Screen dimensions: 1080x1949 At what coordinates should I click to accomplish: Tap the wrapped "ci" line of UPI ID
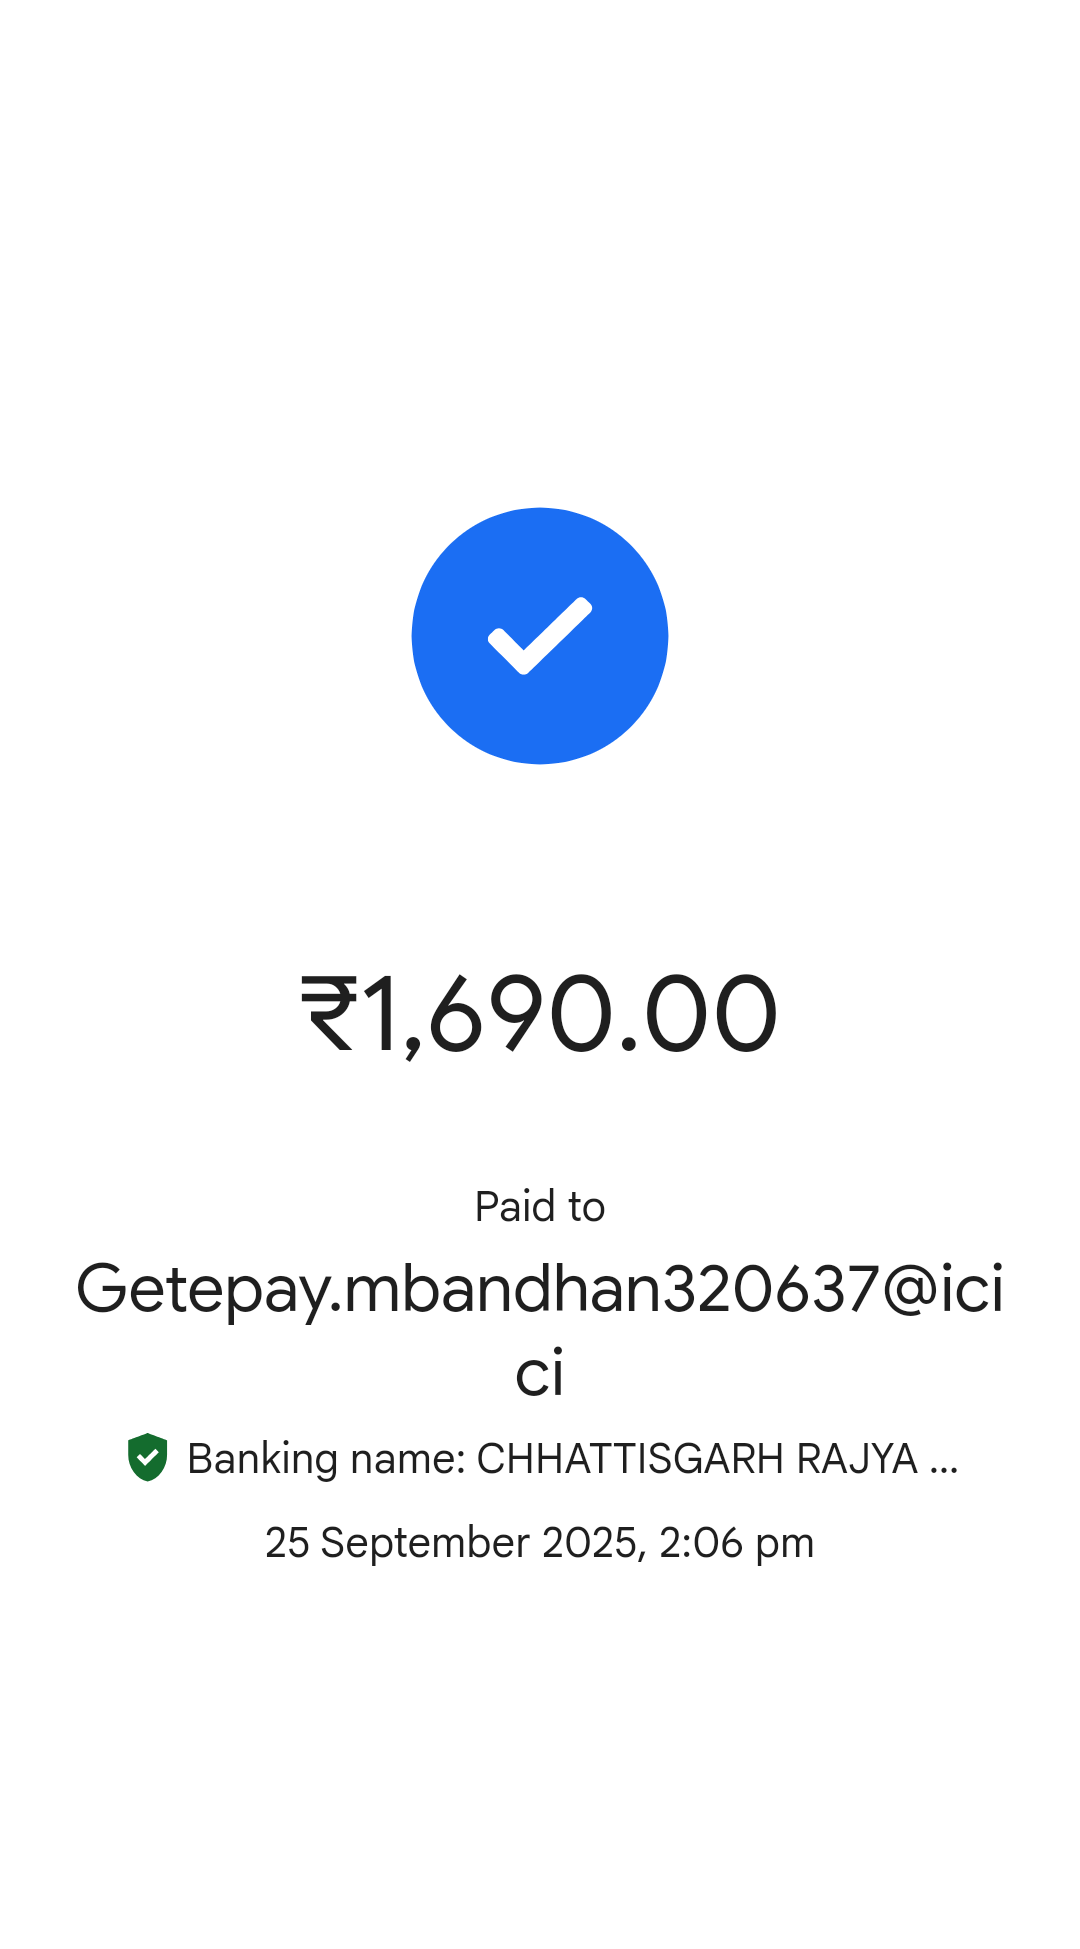tap(540, 1374)
